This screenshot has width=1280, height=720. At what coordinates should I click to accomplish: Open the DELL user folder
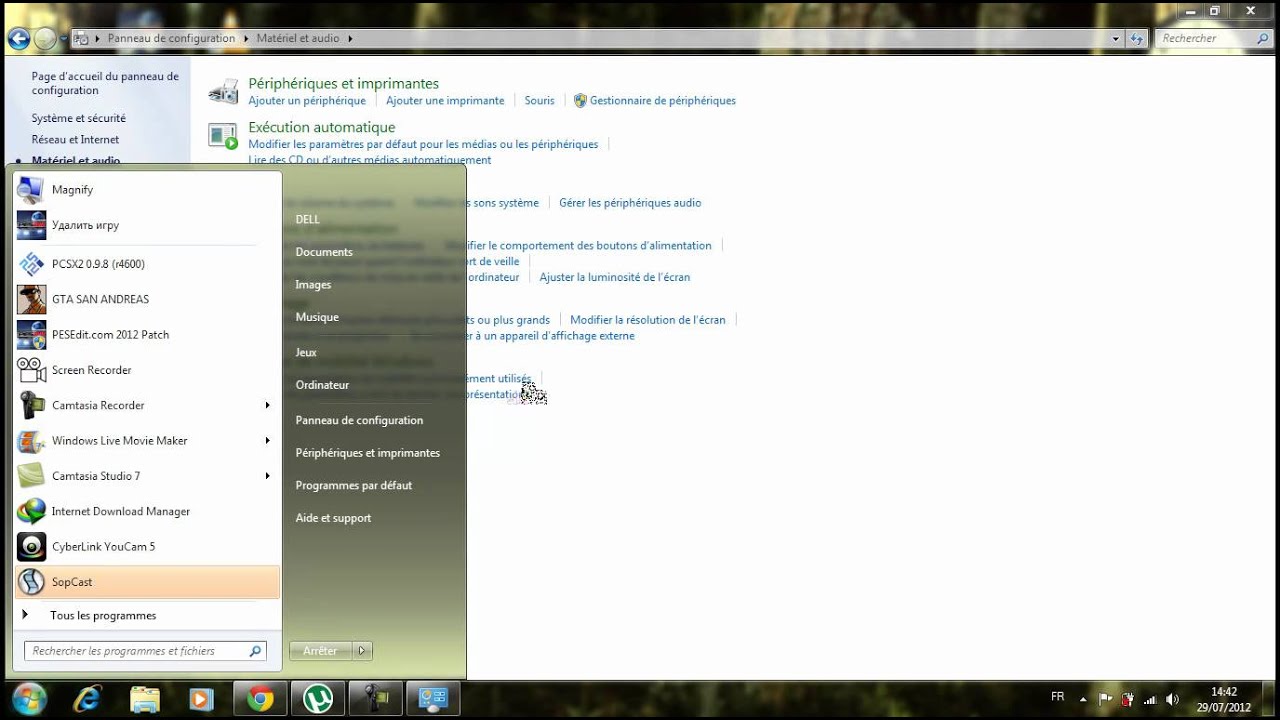tap(307, 219)
